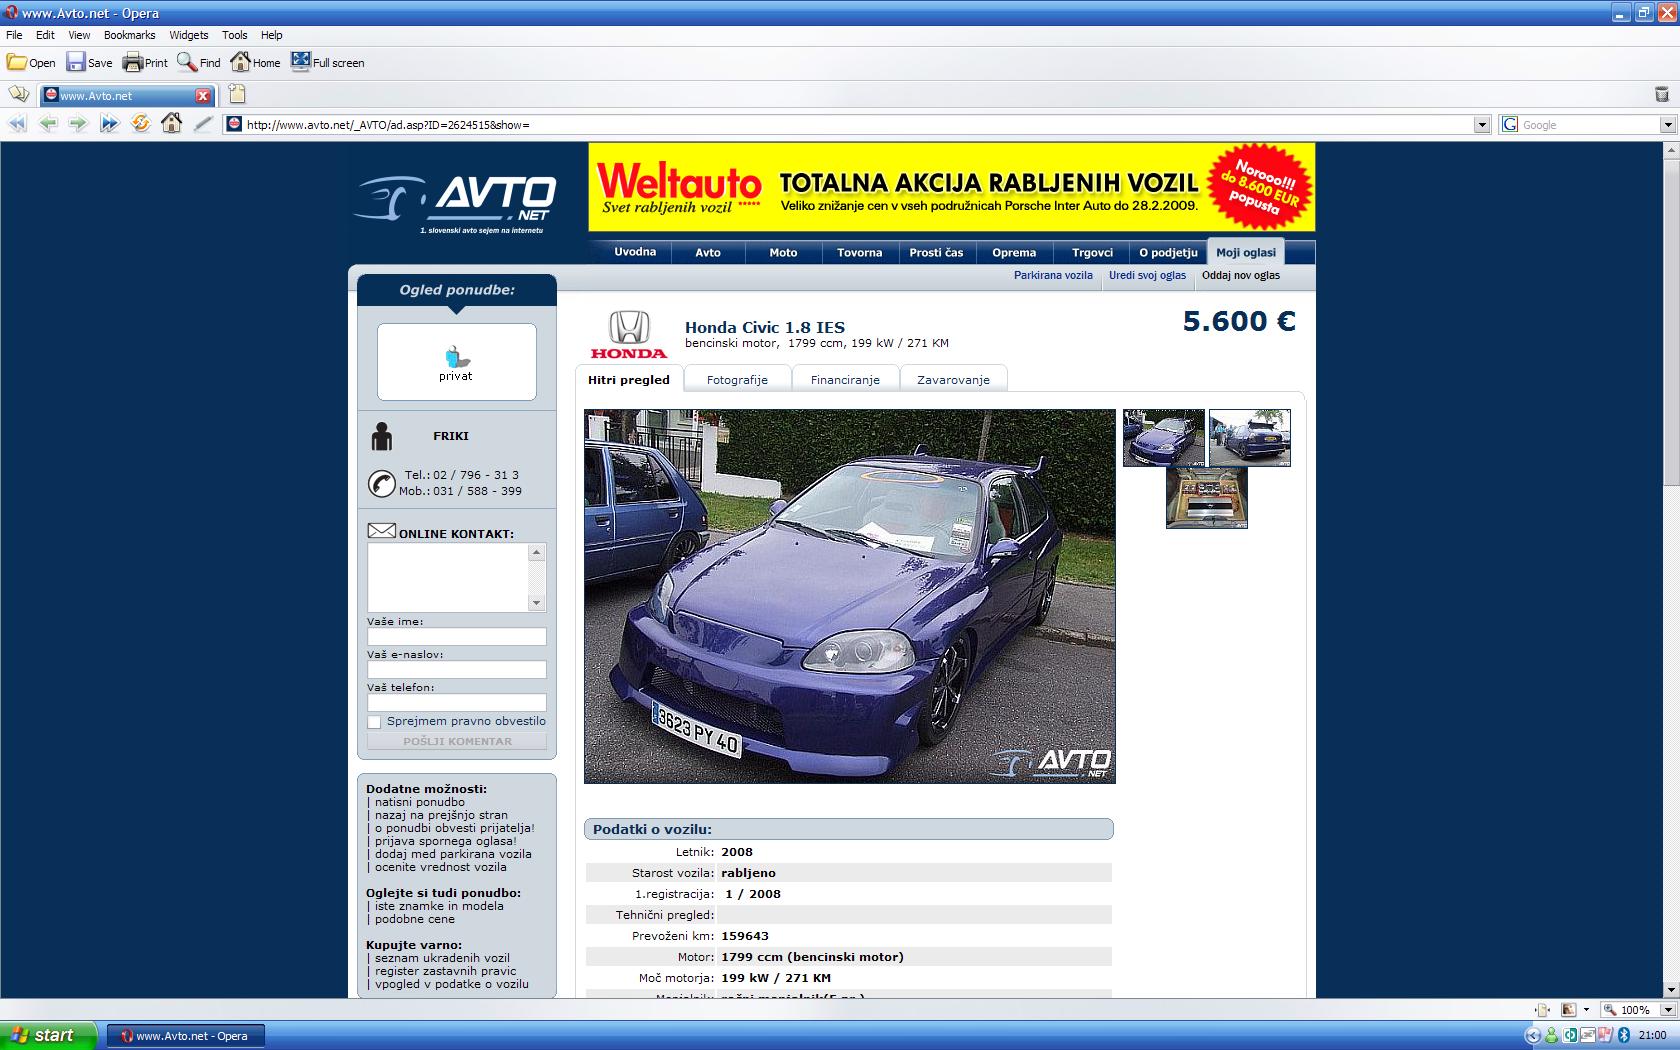Open the closed tabs trash can
The width and height of the screenshot is (1680, 1050).
(1662, 95)
